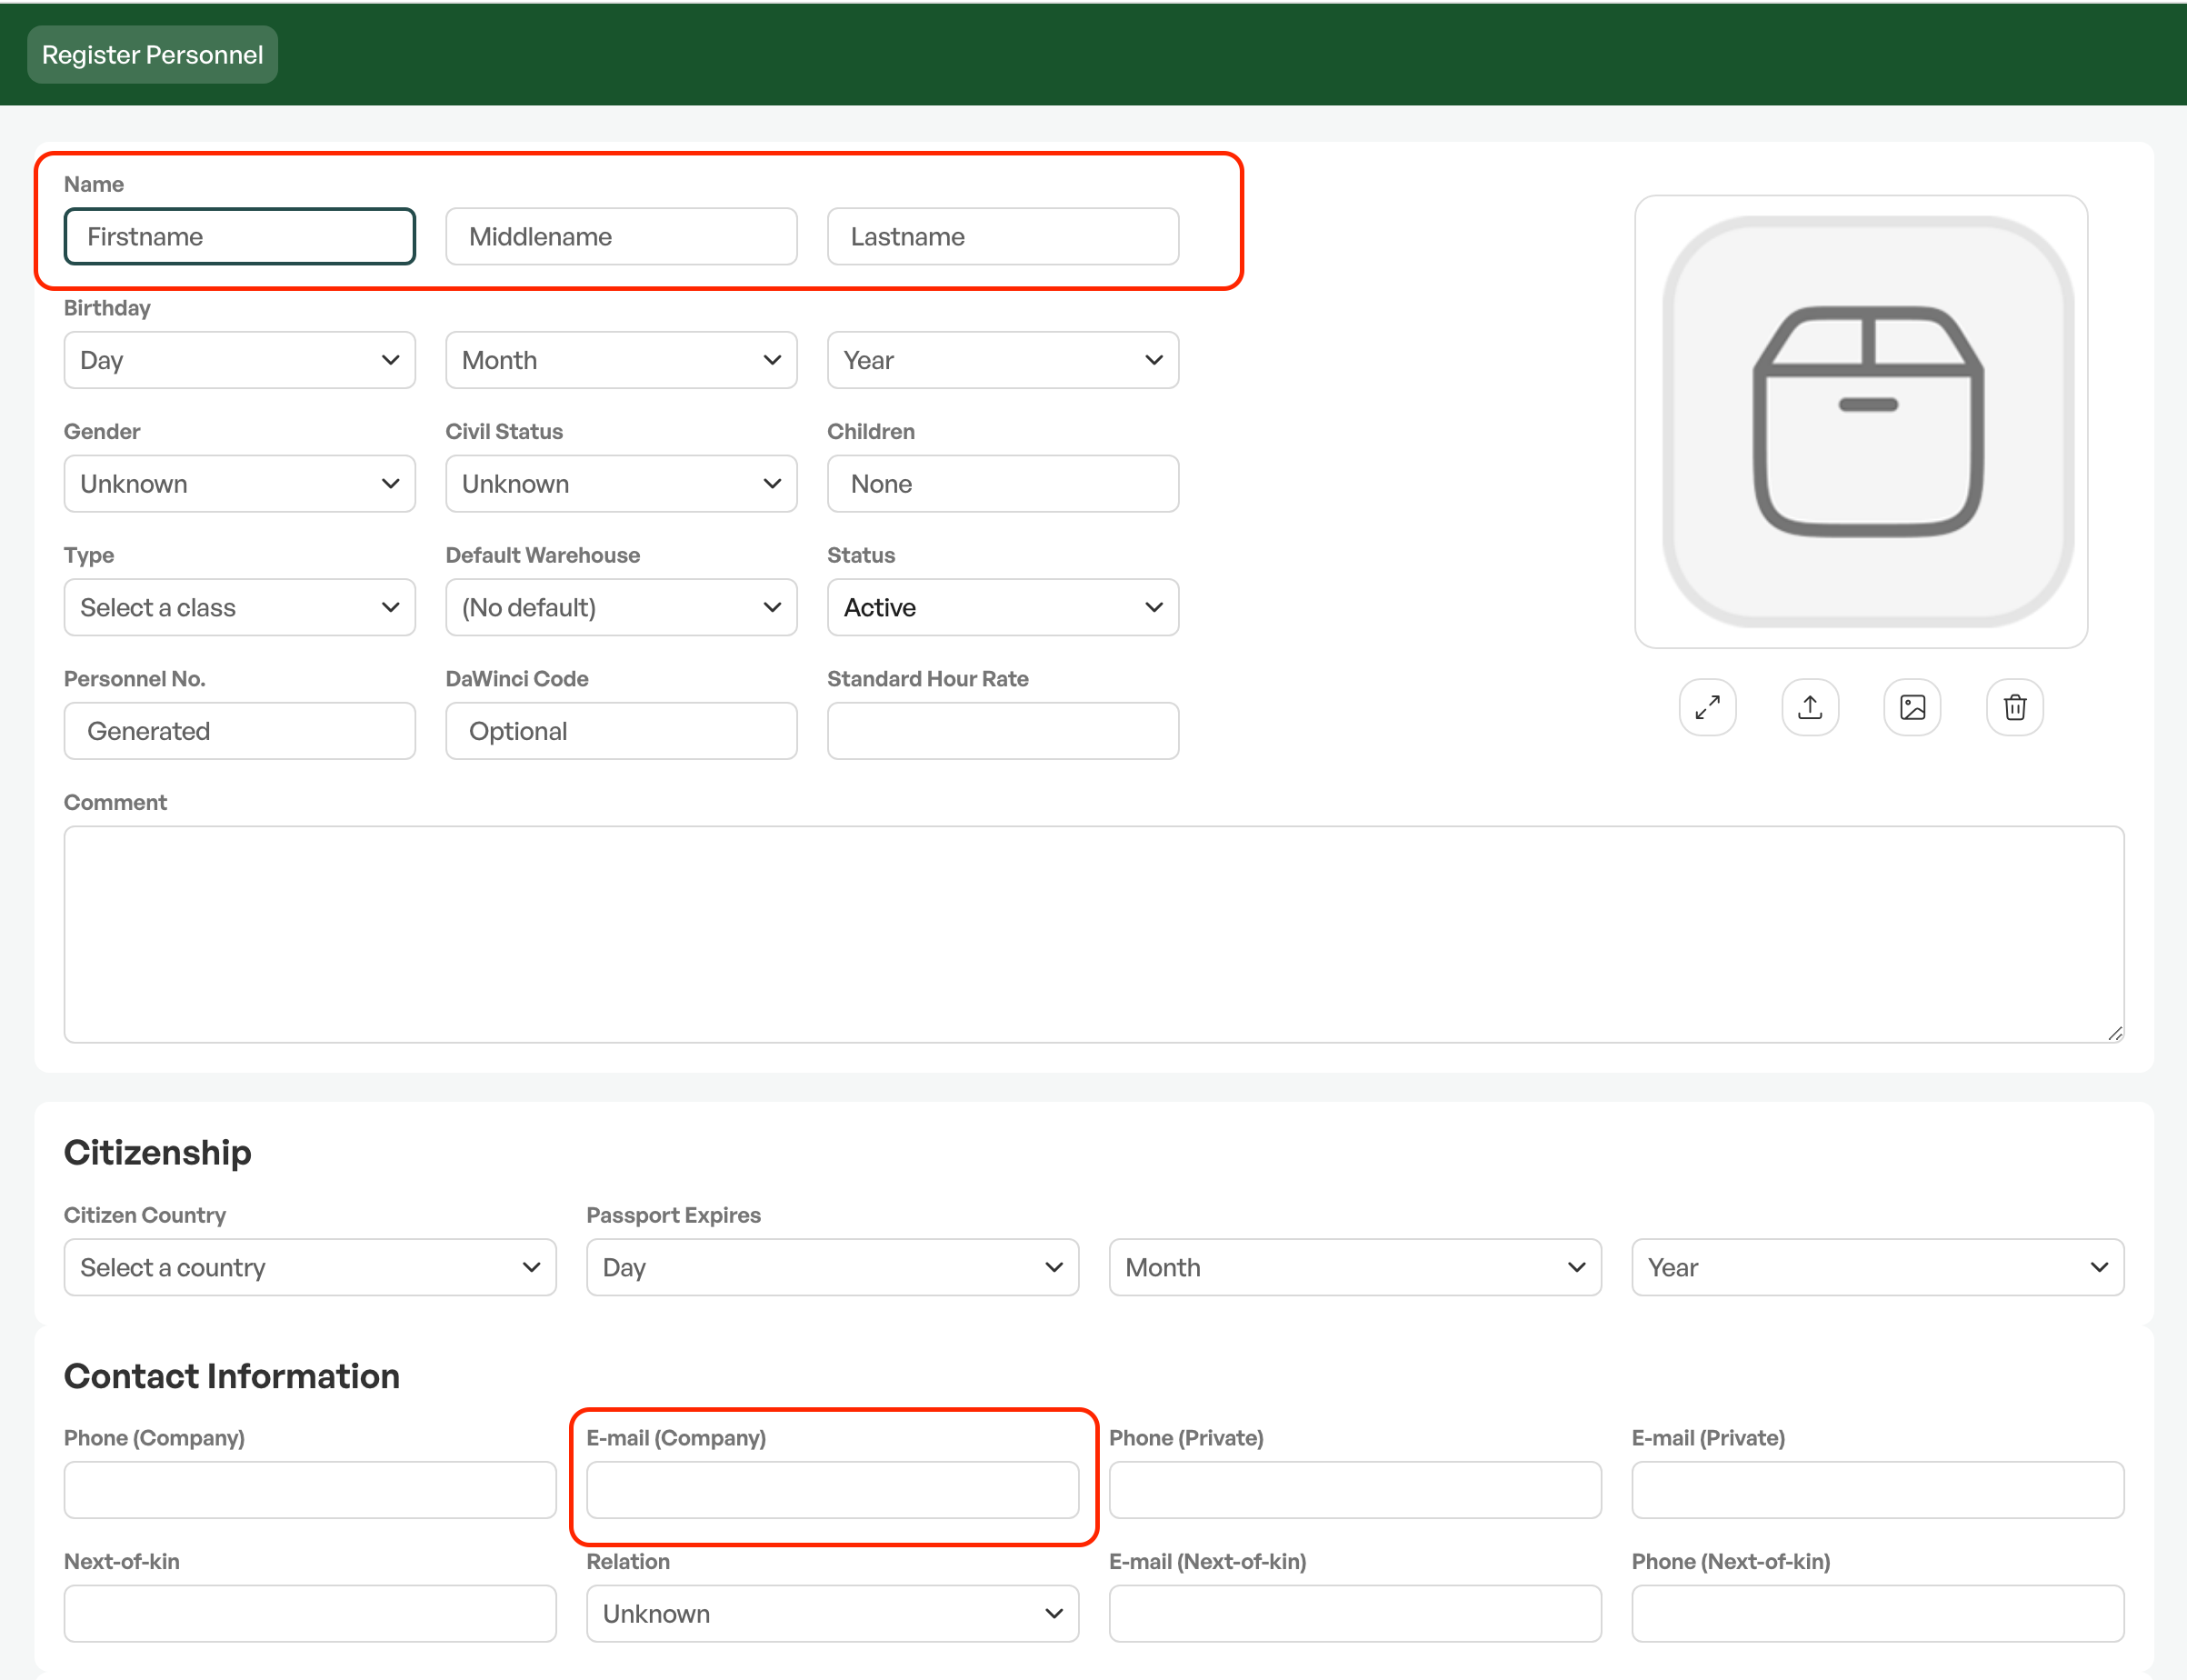The height and width of the screenshot is (1680, 2187).
Task: Focus the E-mail (Company) field
Action: (x=833, y=1490)
